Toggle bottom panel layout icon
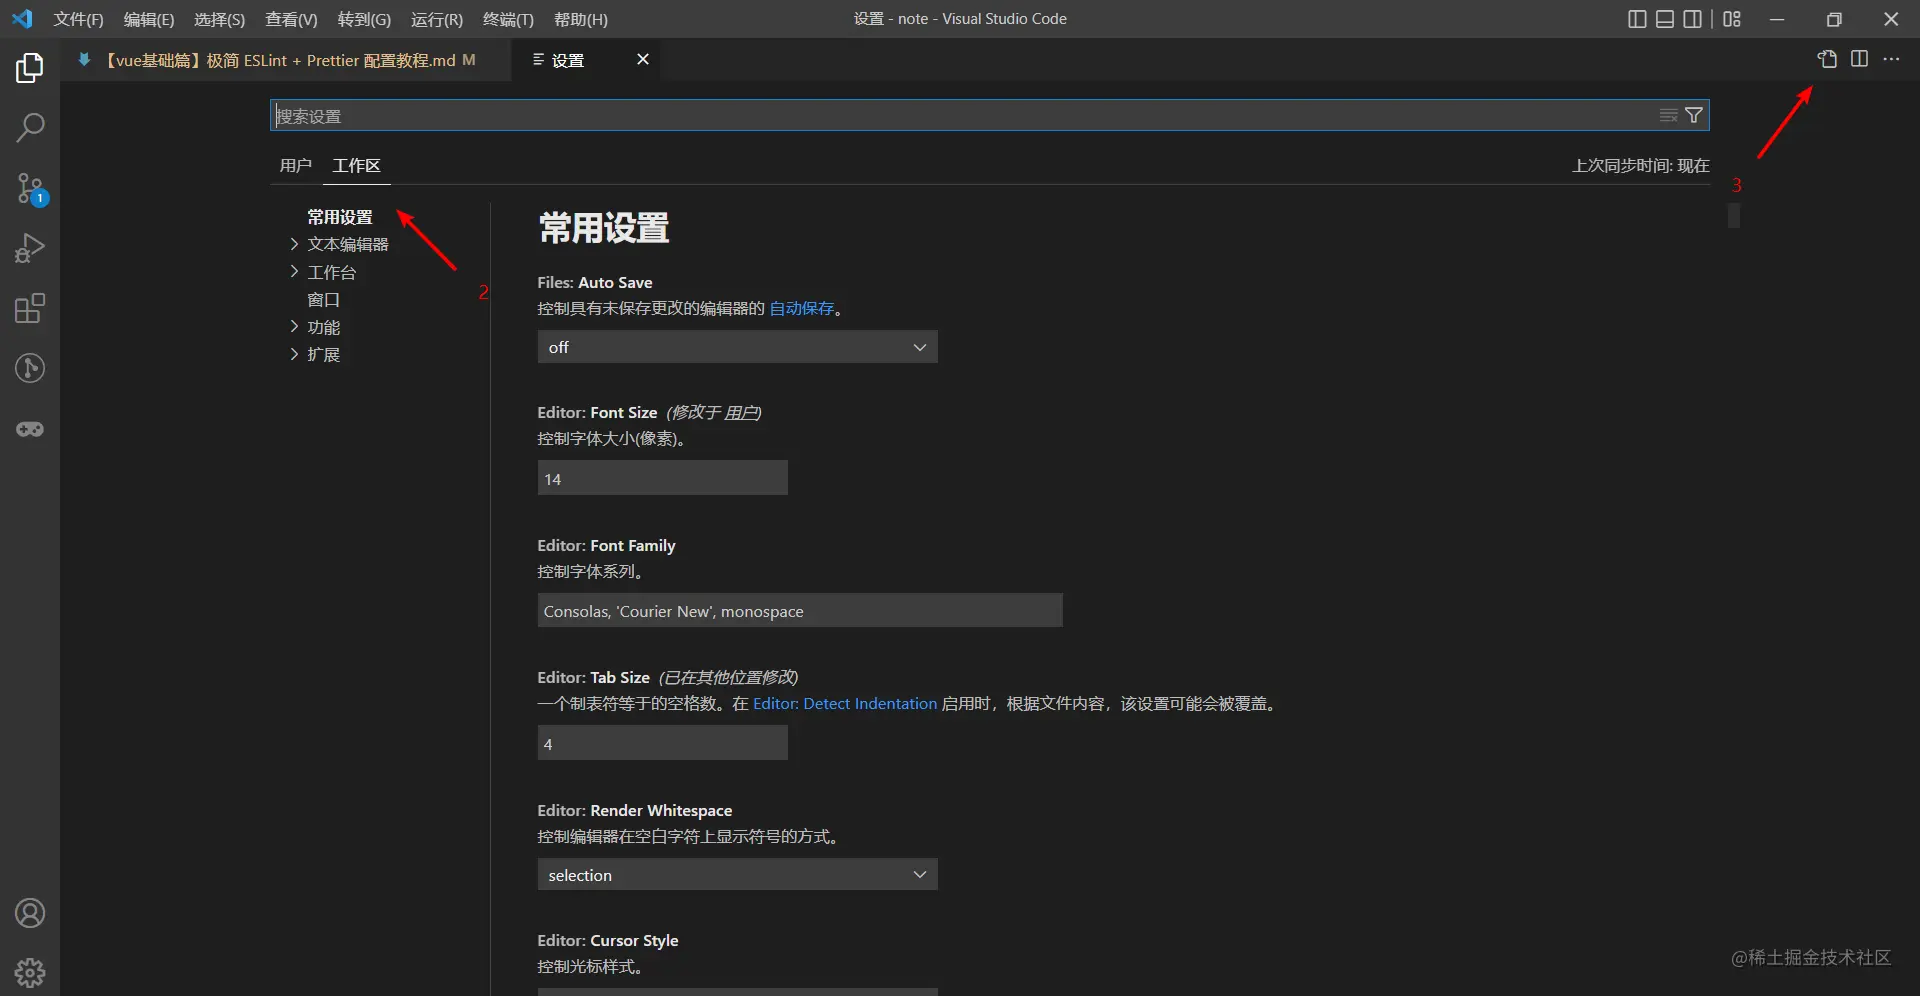 tap(1665, 19)
